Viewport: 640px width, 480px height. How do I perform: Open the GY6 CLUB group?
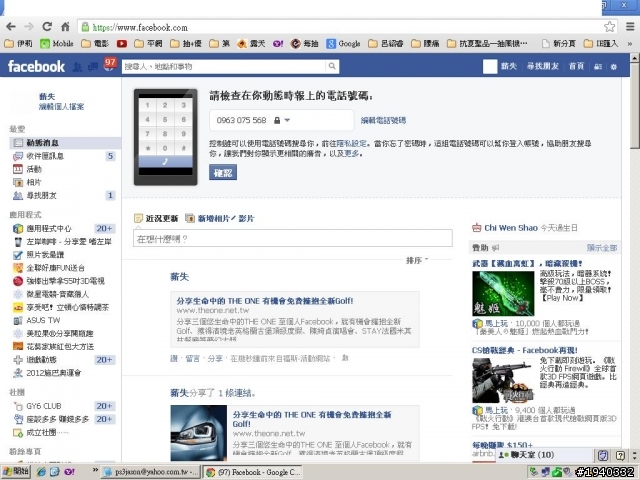click(64, 406)
